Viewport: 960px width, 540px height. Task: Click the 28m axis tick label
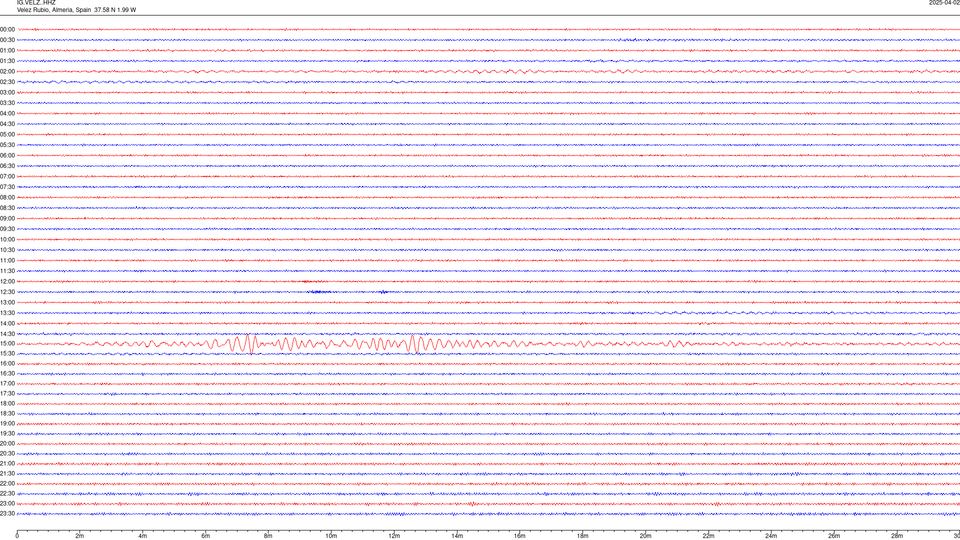click(896, 536)
